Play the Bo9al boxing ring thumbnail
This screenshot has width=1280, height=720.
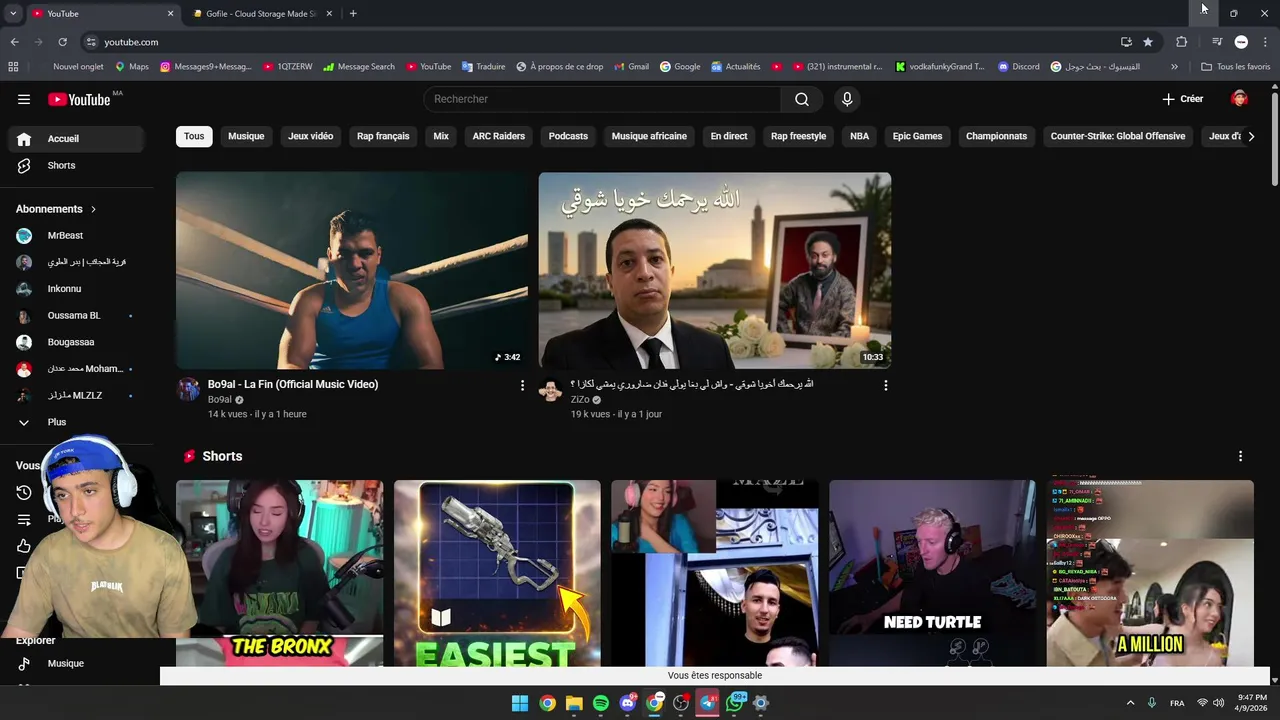[x=352, y=270]
